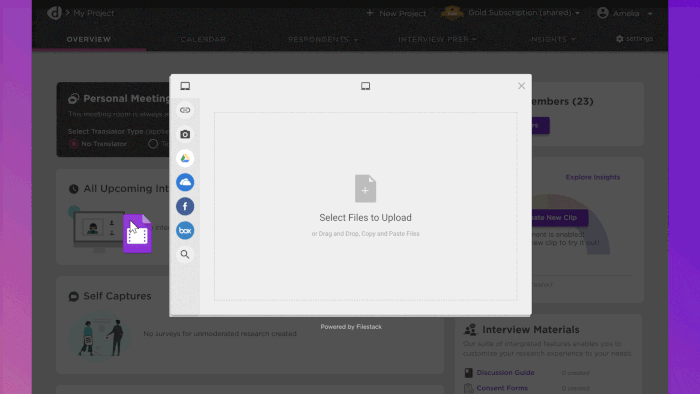This screenshot has height=394, width=700.
Task: Switch to the Calendar tab
Action: pyautogui.click(x=203, y=39)
